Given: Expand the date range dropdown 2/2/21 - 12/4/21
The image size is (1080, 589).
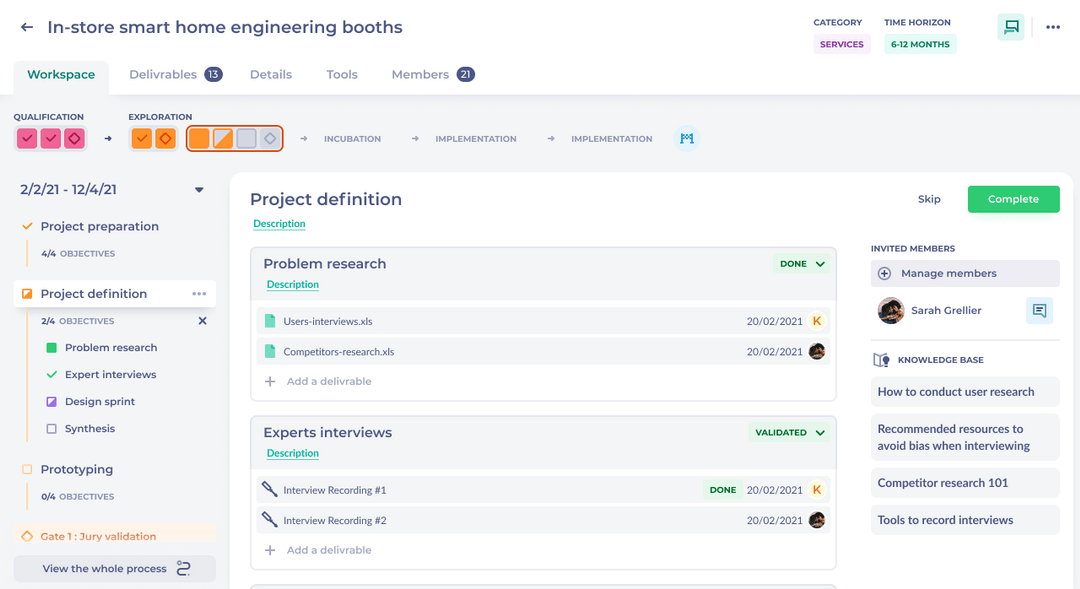Looking at the screenshot, I should (x=199, y=189).
